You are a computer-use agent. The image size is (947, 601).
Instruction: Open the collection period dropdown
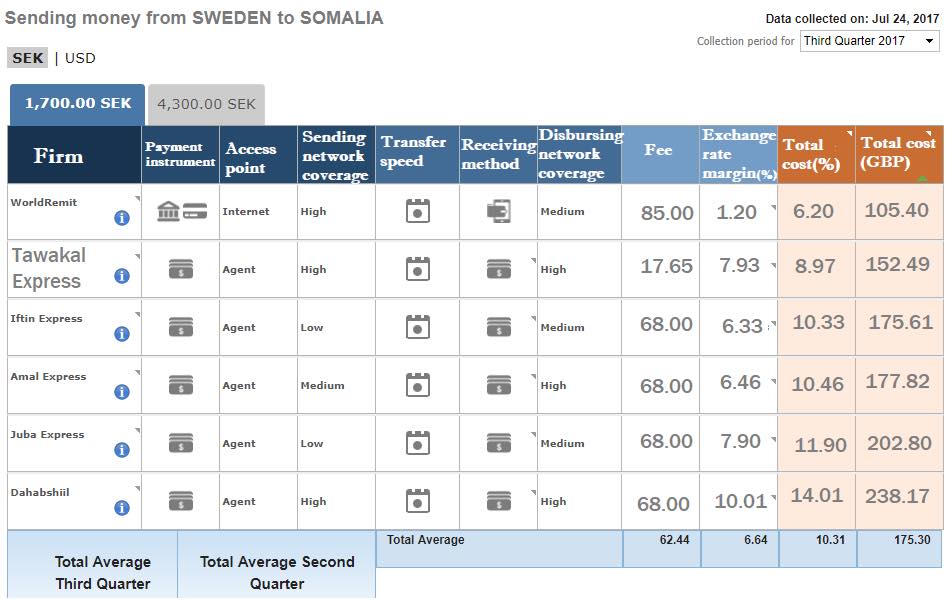[x=869, y=41]
